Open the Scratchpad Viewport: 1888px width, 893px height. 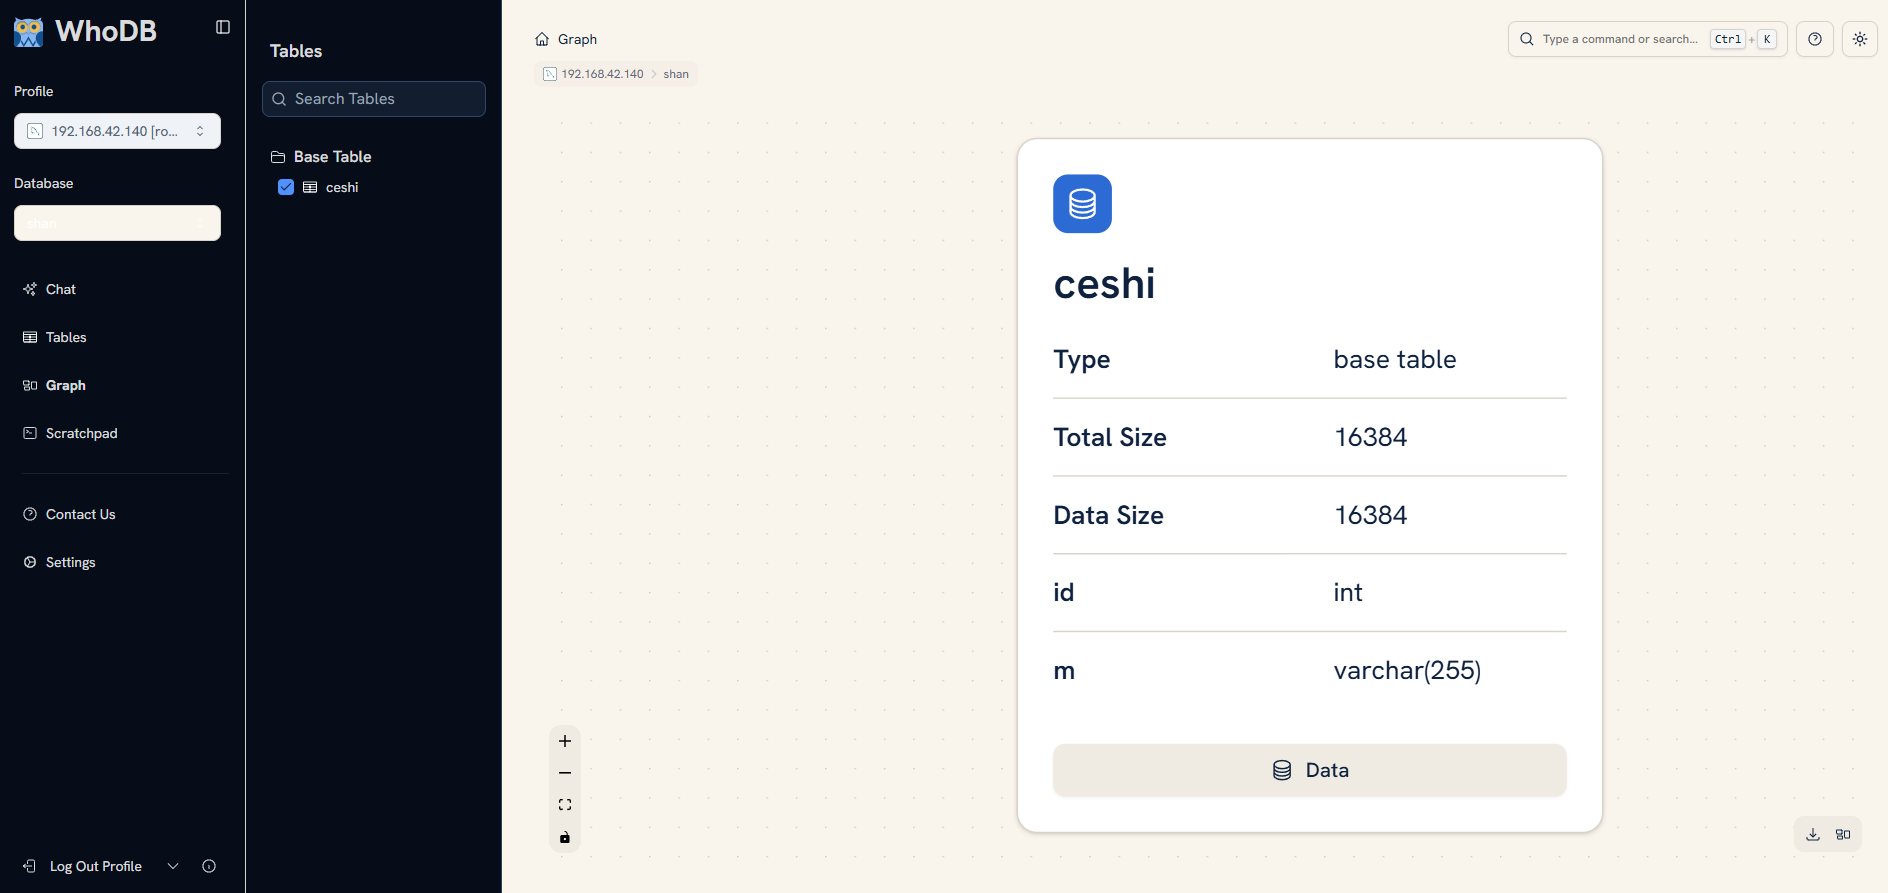click(x=81, y=433)
